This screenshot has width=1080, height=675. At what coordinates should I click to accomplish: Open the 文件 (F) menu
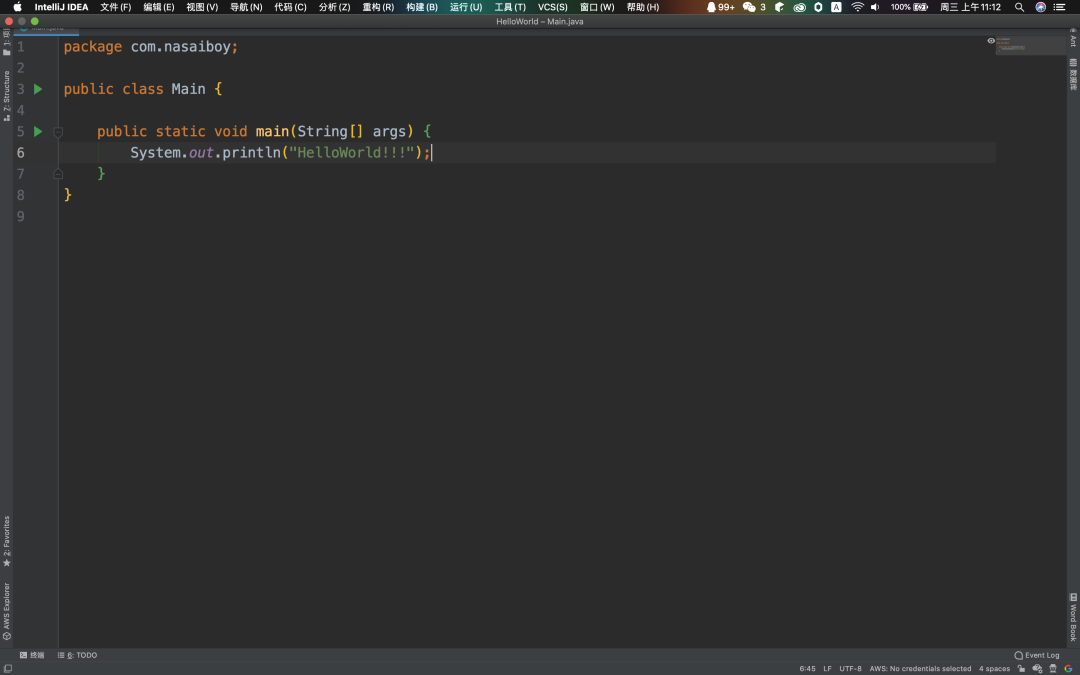116,7
